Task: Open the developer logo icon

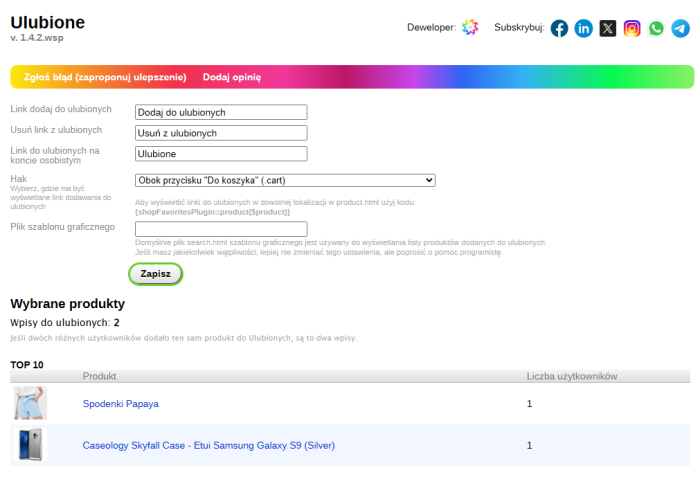Action: pyautogui.click(x=470, y=28)
